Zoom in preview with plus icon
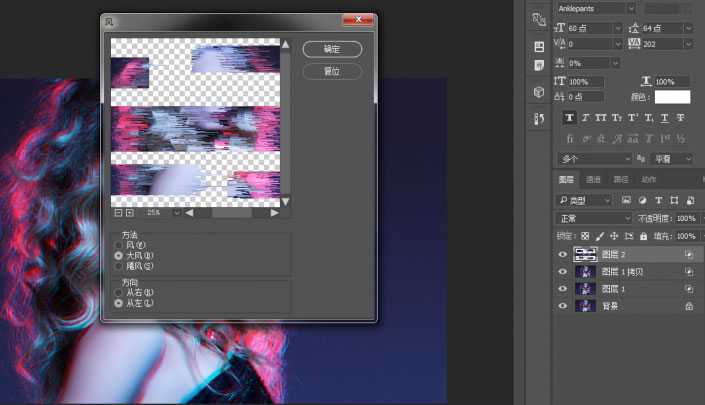Viewport: 705px width, 405px height. (x=129, y=212)
